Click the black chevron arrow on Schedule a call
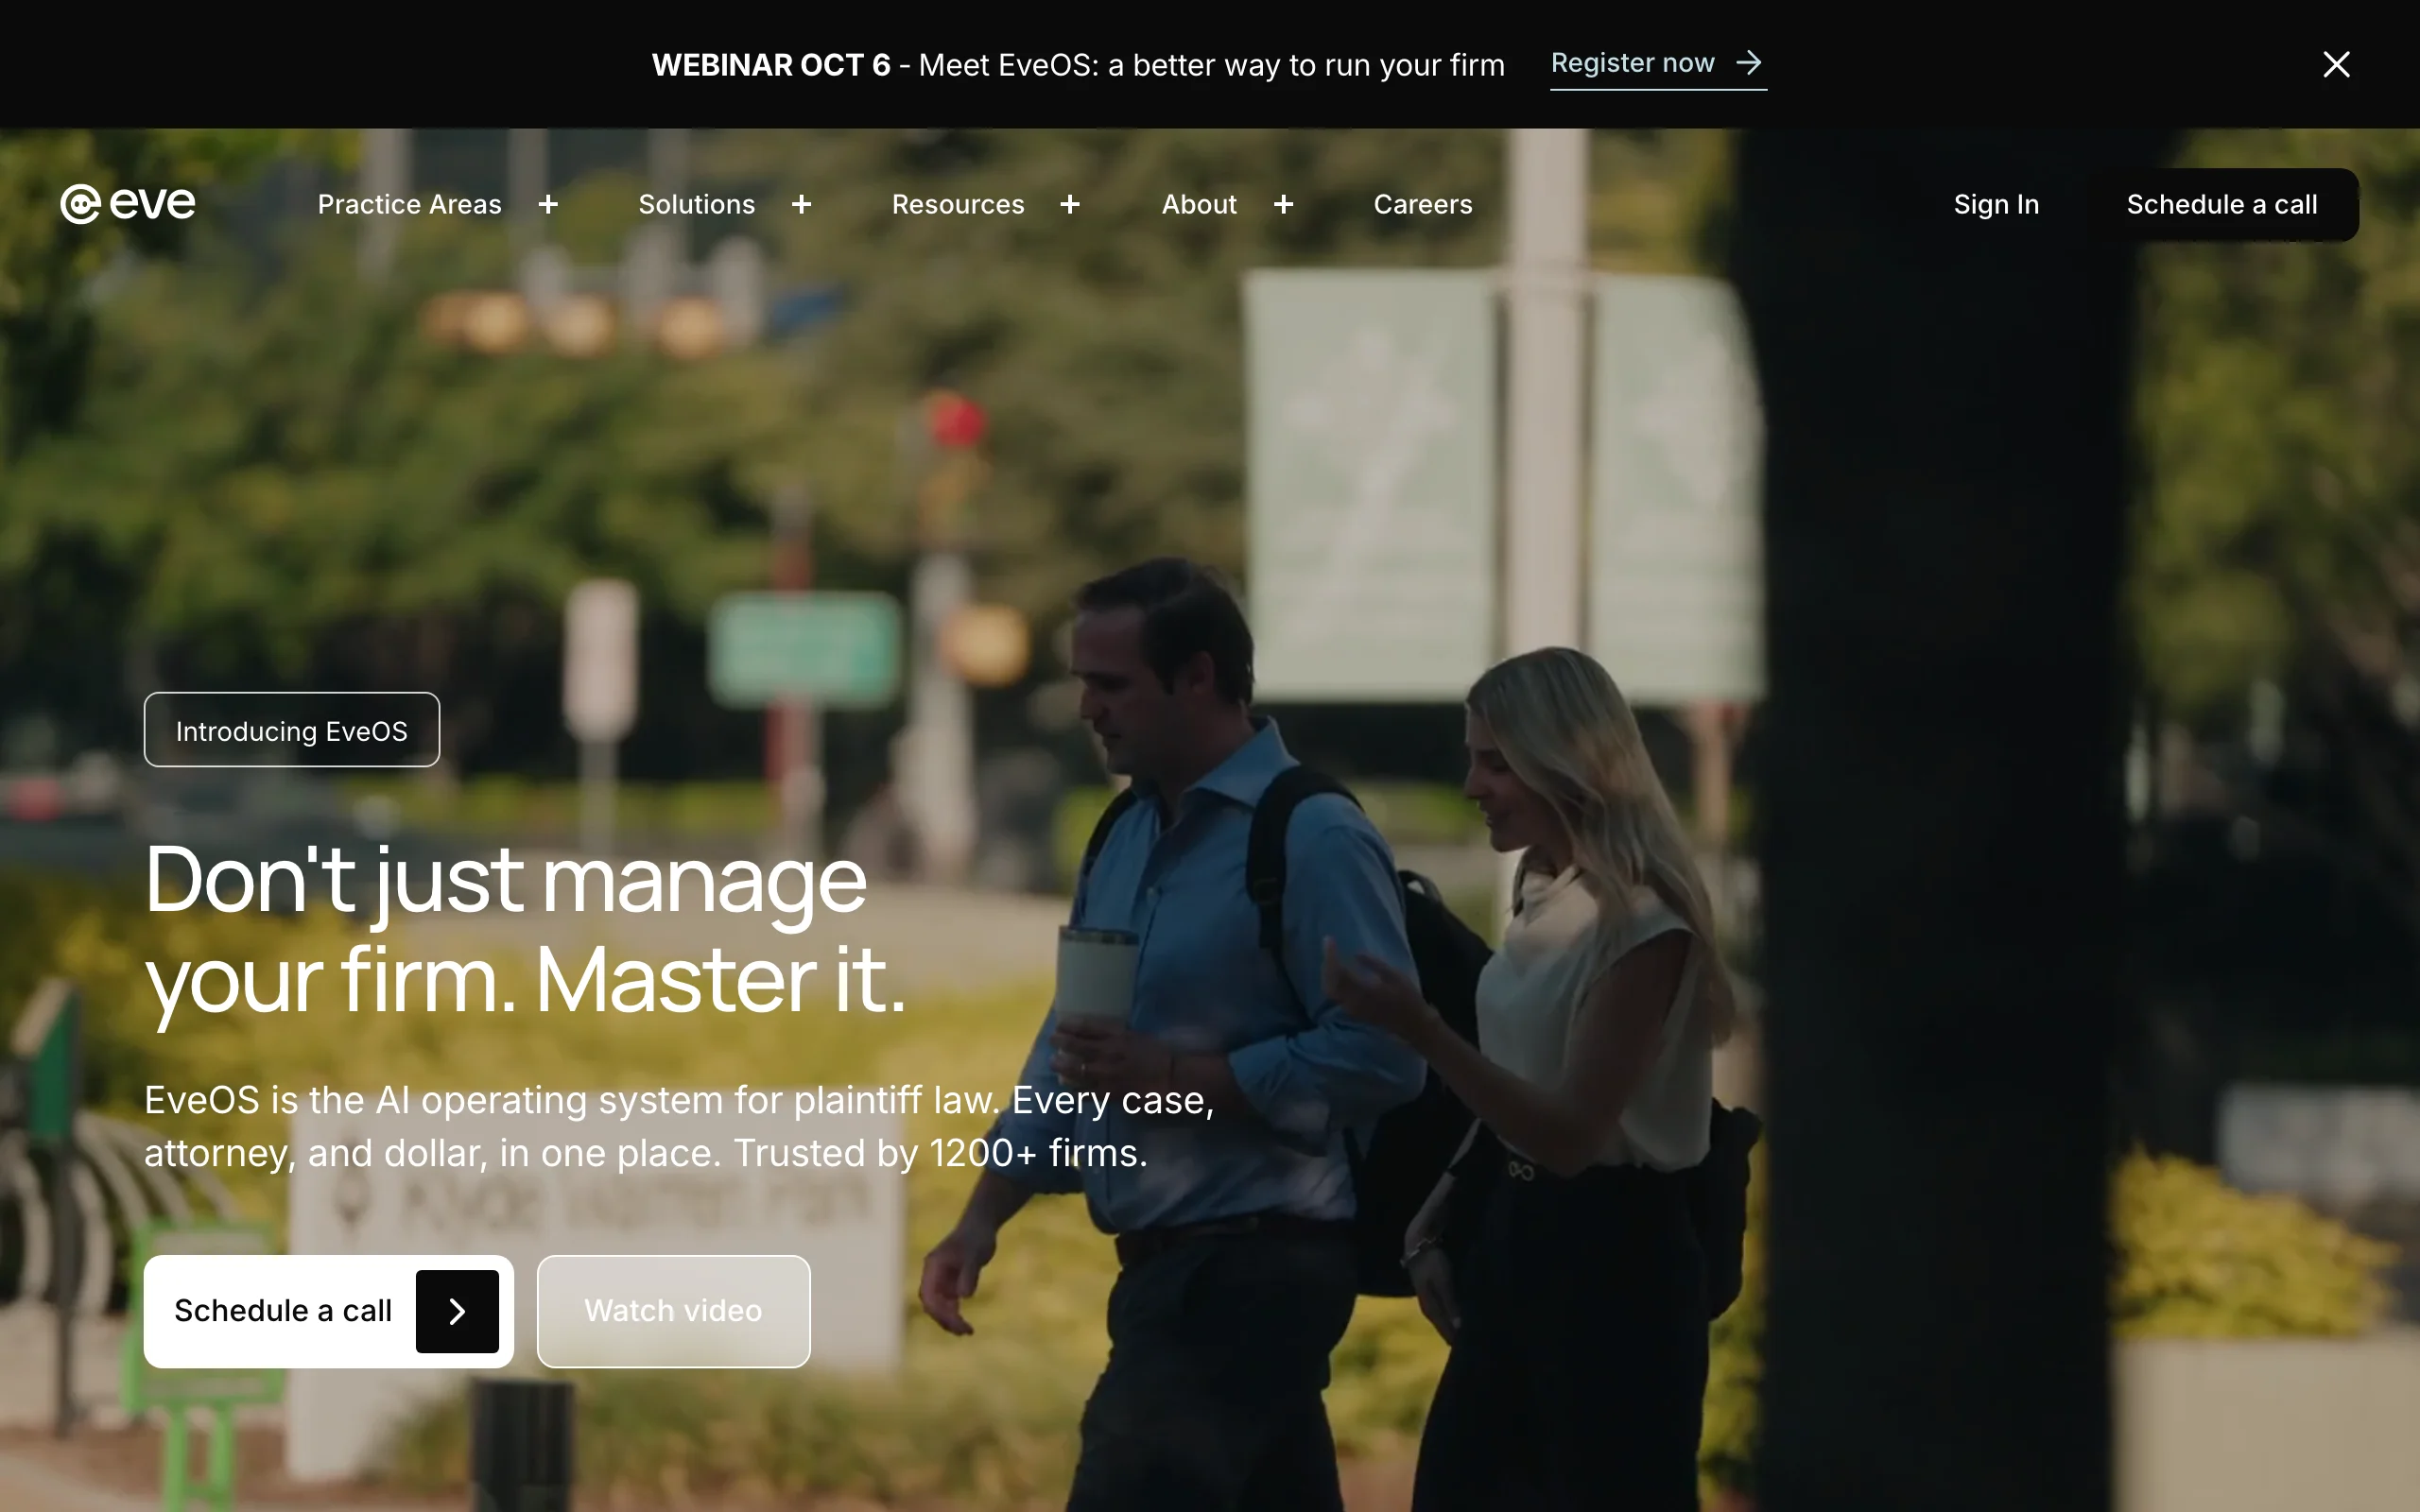This screenshot has height=1512, width=2420. tap(457, 1311)
